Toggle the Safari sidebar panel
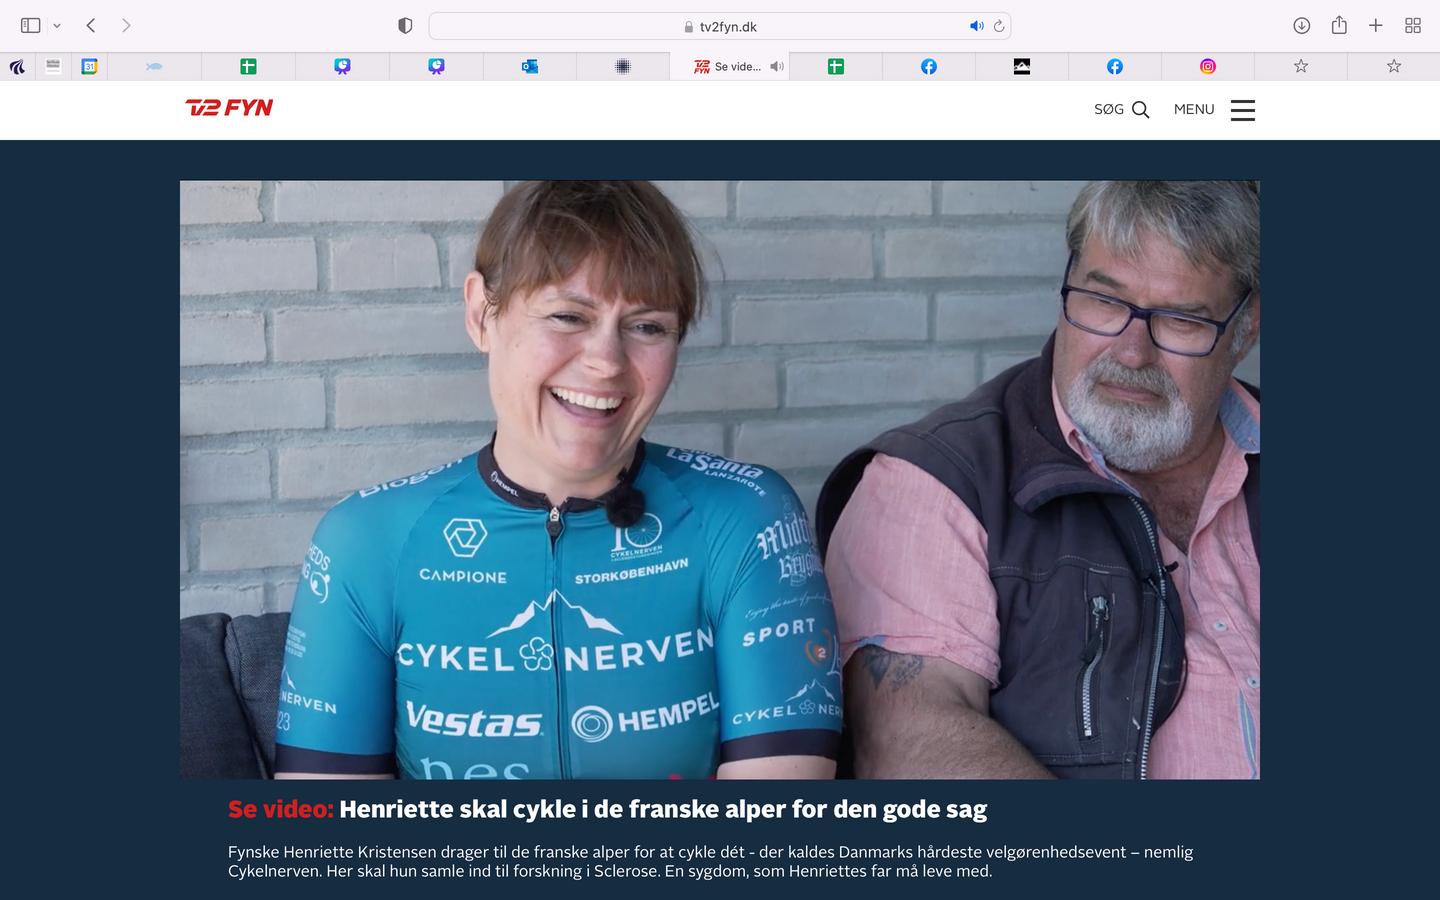Image resolution: width=1440 pixels, height=900 pixels. tap(31, 26)
